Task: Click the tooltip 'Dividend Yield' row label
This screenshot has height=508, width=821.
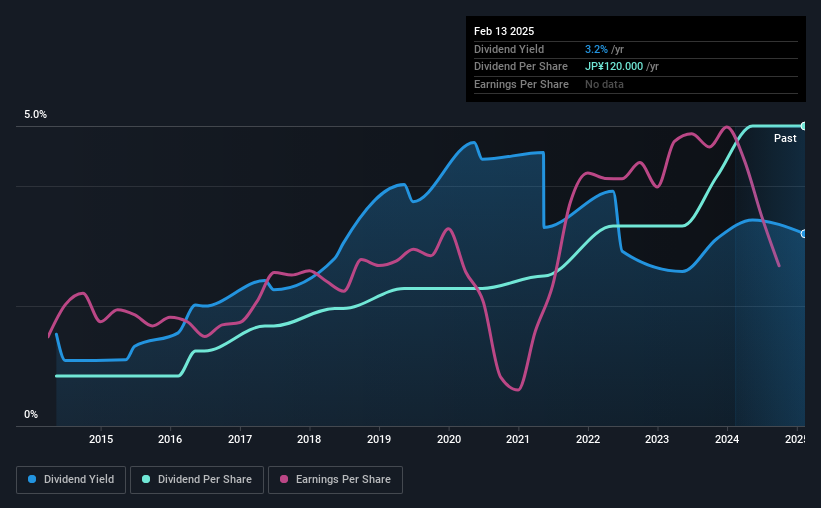Action: point(509,49)
